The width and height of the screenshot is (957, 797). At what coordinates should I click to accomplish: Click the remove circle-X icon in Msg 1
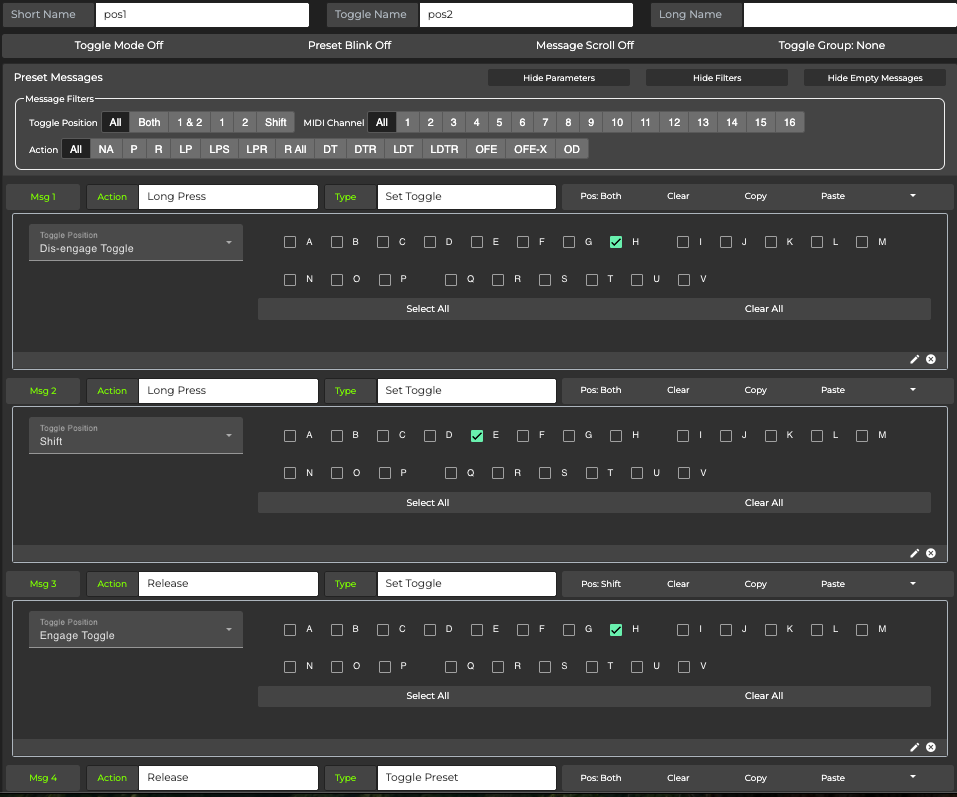click(x=931, y=359)
